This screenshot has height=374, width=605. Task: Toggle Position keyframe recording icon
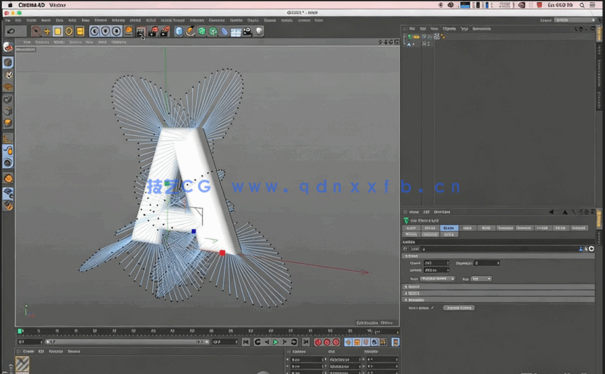click(x=348, y=342)
